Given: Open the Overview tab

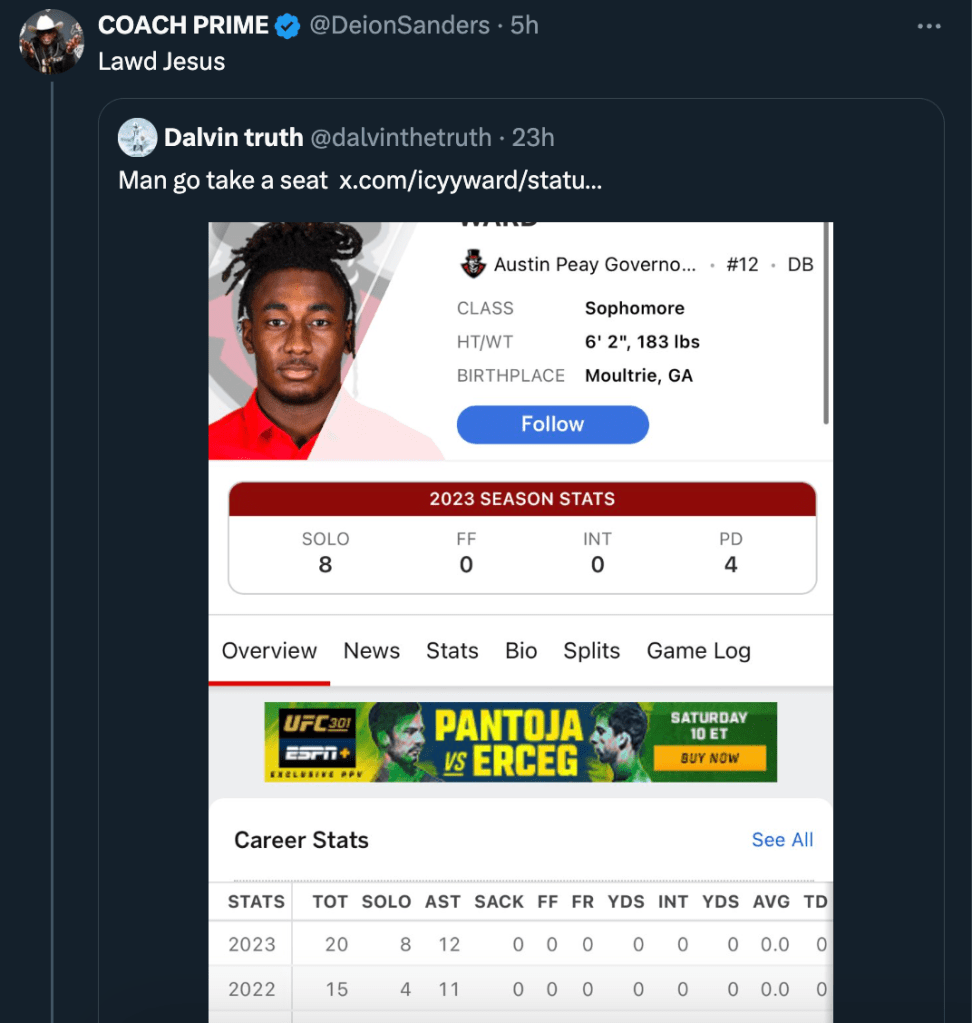Looking at the screenshot, I should pyautogui.click(x=269, y=651).
